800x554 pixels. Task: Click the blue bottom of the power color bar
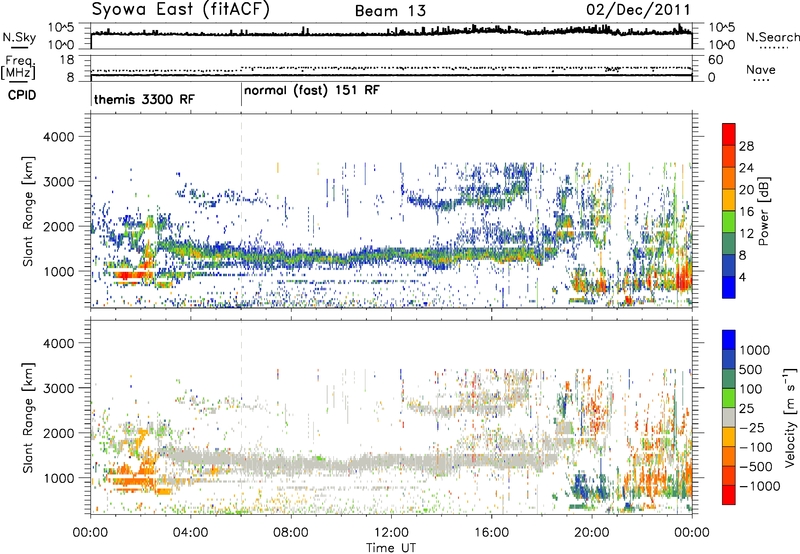click(729, 287)
